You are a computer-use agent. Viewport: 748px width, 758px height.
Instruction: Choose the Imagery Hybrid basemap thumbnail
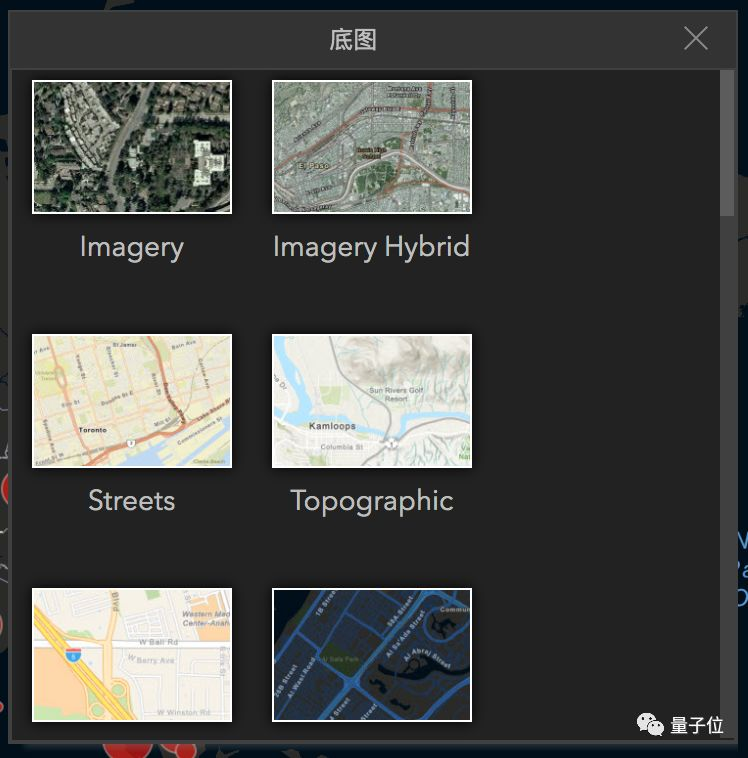point(372,147)
